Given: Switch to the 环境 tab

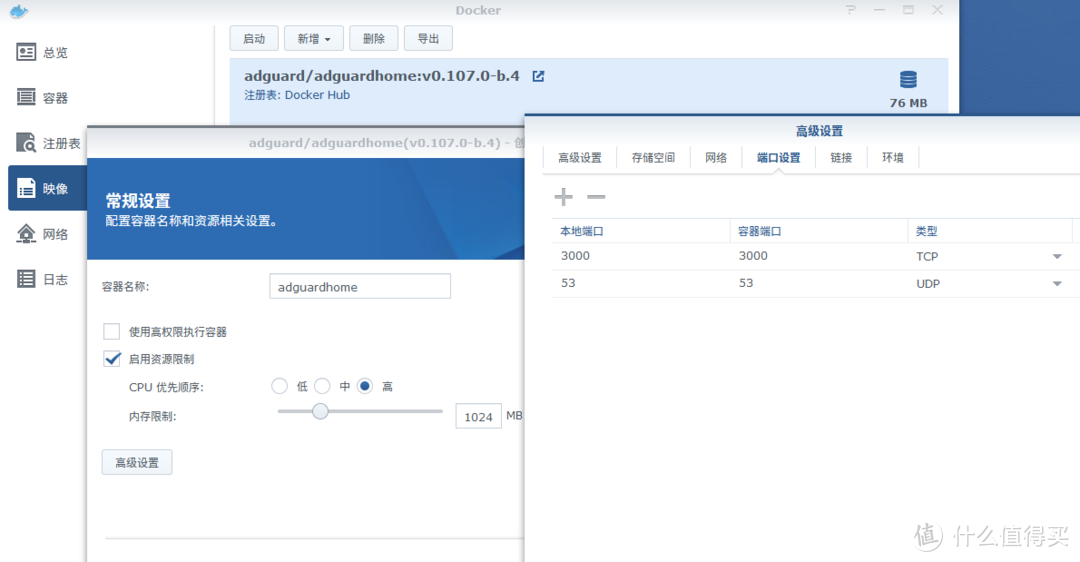Looking at the screenshot, I should pos(893,158).
